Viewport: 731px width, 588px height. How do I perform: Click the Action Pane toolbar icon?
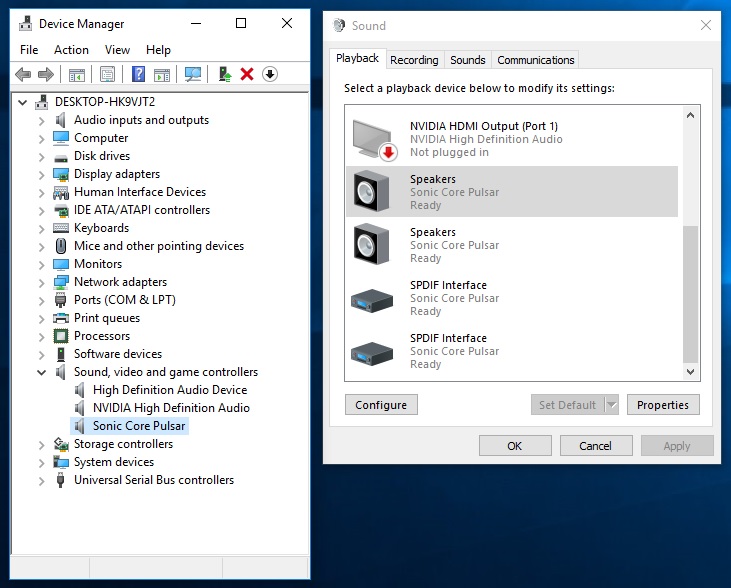(162, 75)
